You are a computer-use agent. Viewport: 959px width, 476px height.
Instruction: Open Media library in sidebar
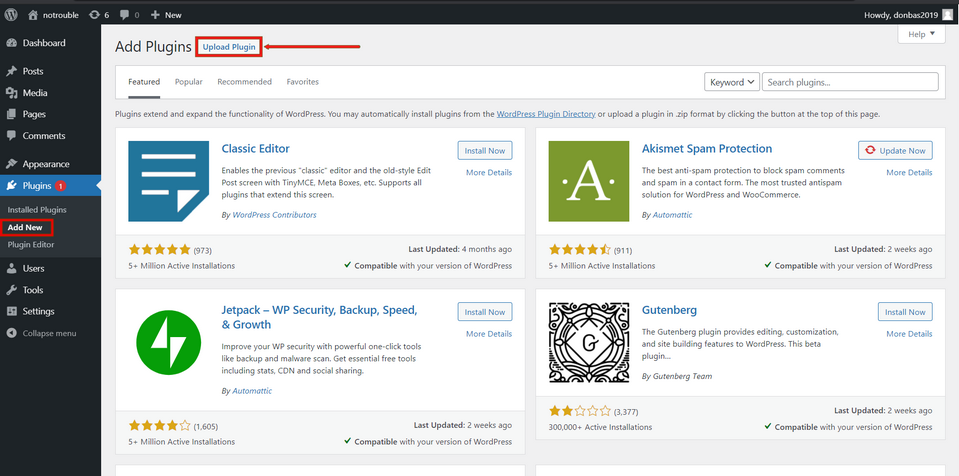35,93
